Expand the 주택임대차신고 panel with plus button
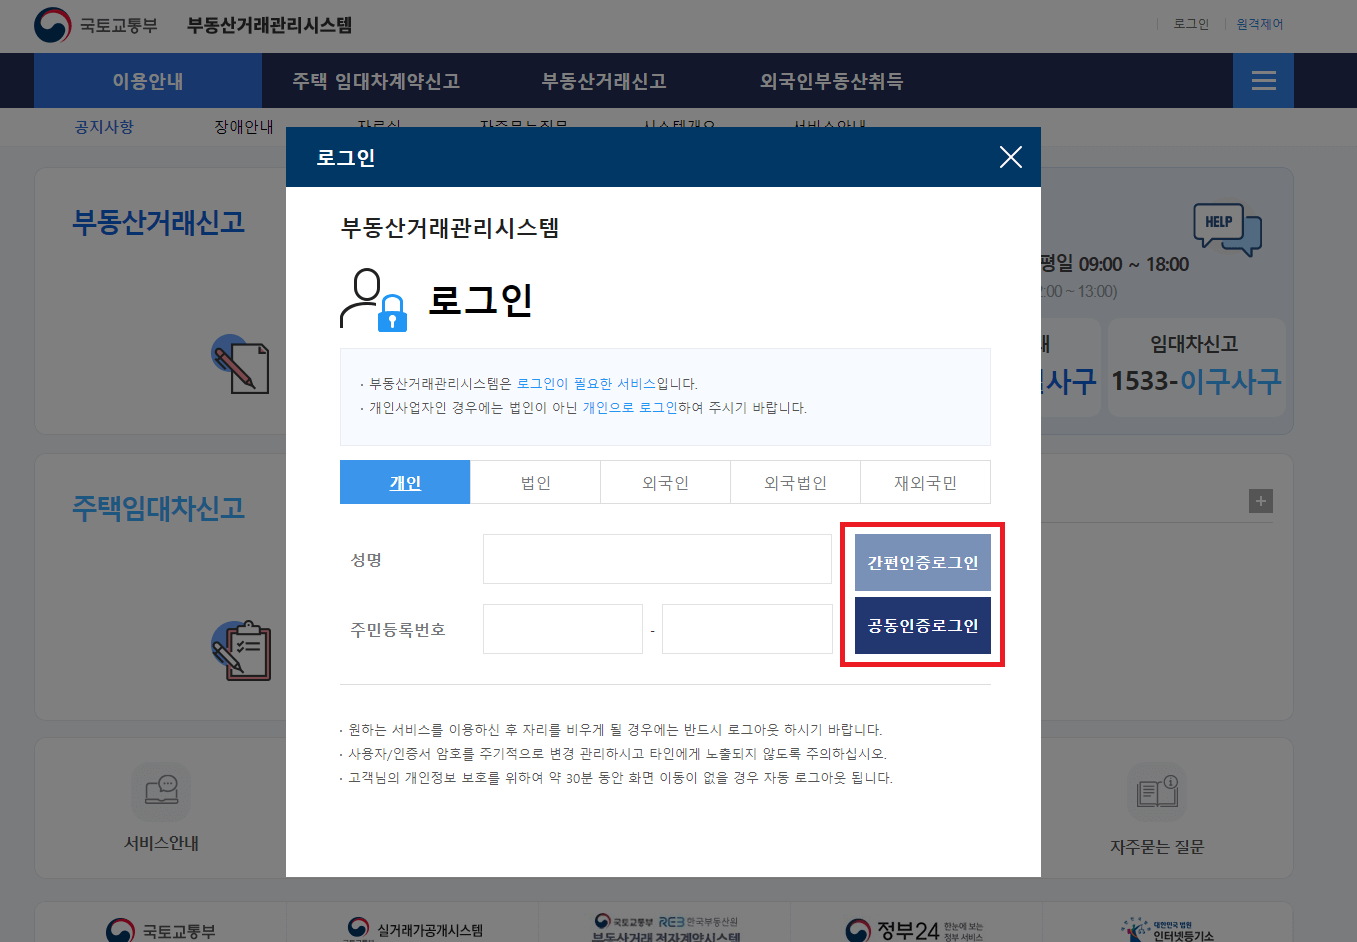The height and width of the screenshot is (942, 1357). (x=1261, y=500)
